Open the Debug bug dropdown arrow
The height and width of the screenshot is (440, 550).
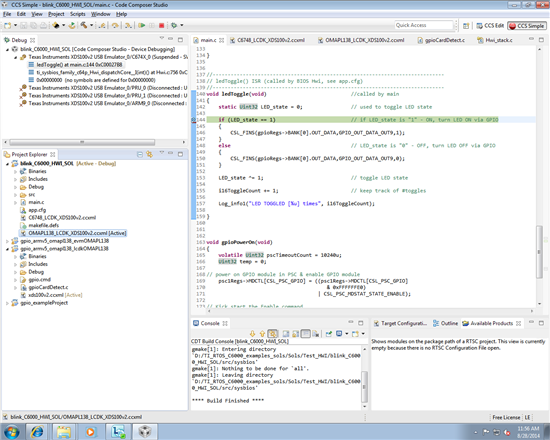[x=181, y=25]
